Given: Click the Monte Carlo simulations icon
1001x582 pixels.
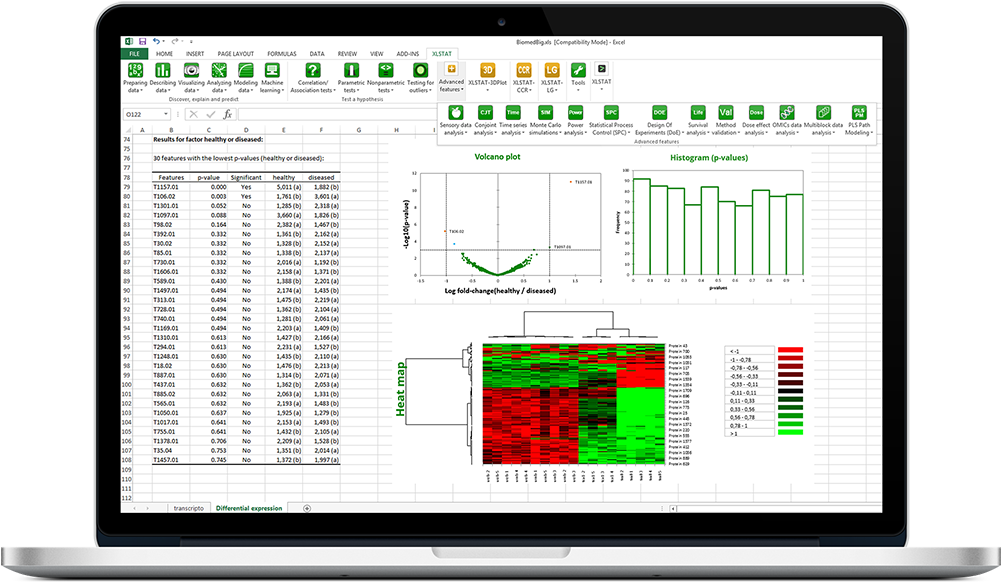Looking at the screenshot, I should [x=544, y=113].
